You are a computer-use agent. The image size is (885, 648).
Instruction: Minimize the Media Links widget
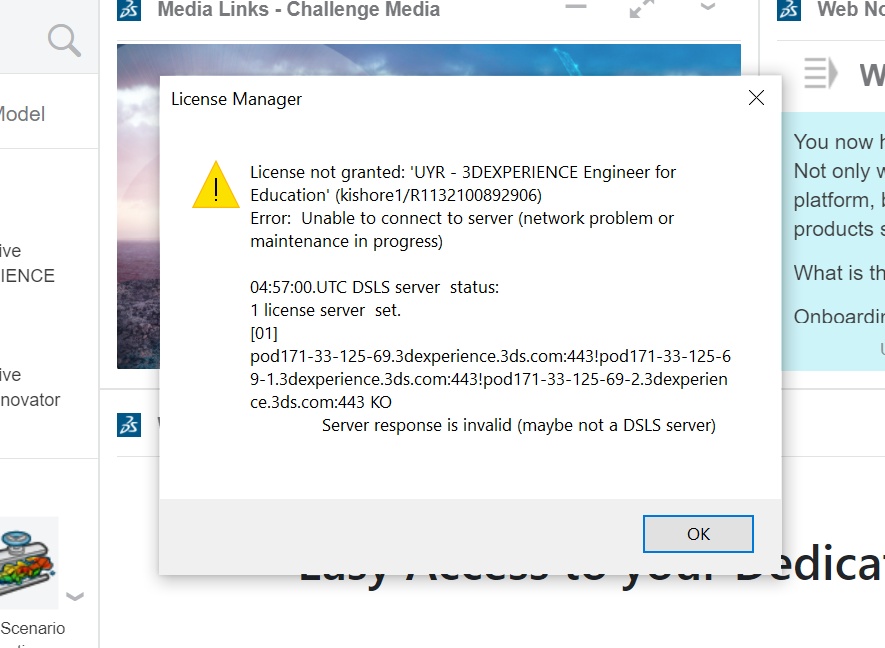coord(575,8)
